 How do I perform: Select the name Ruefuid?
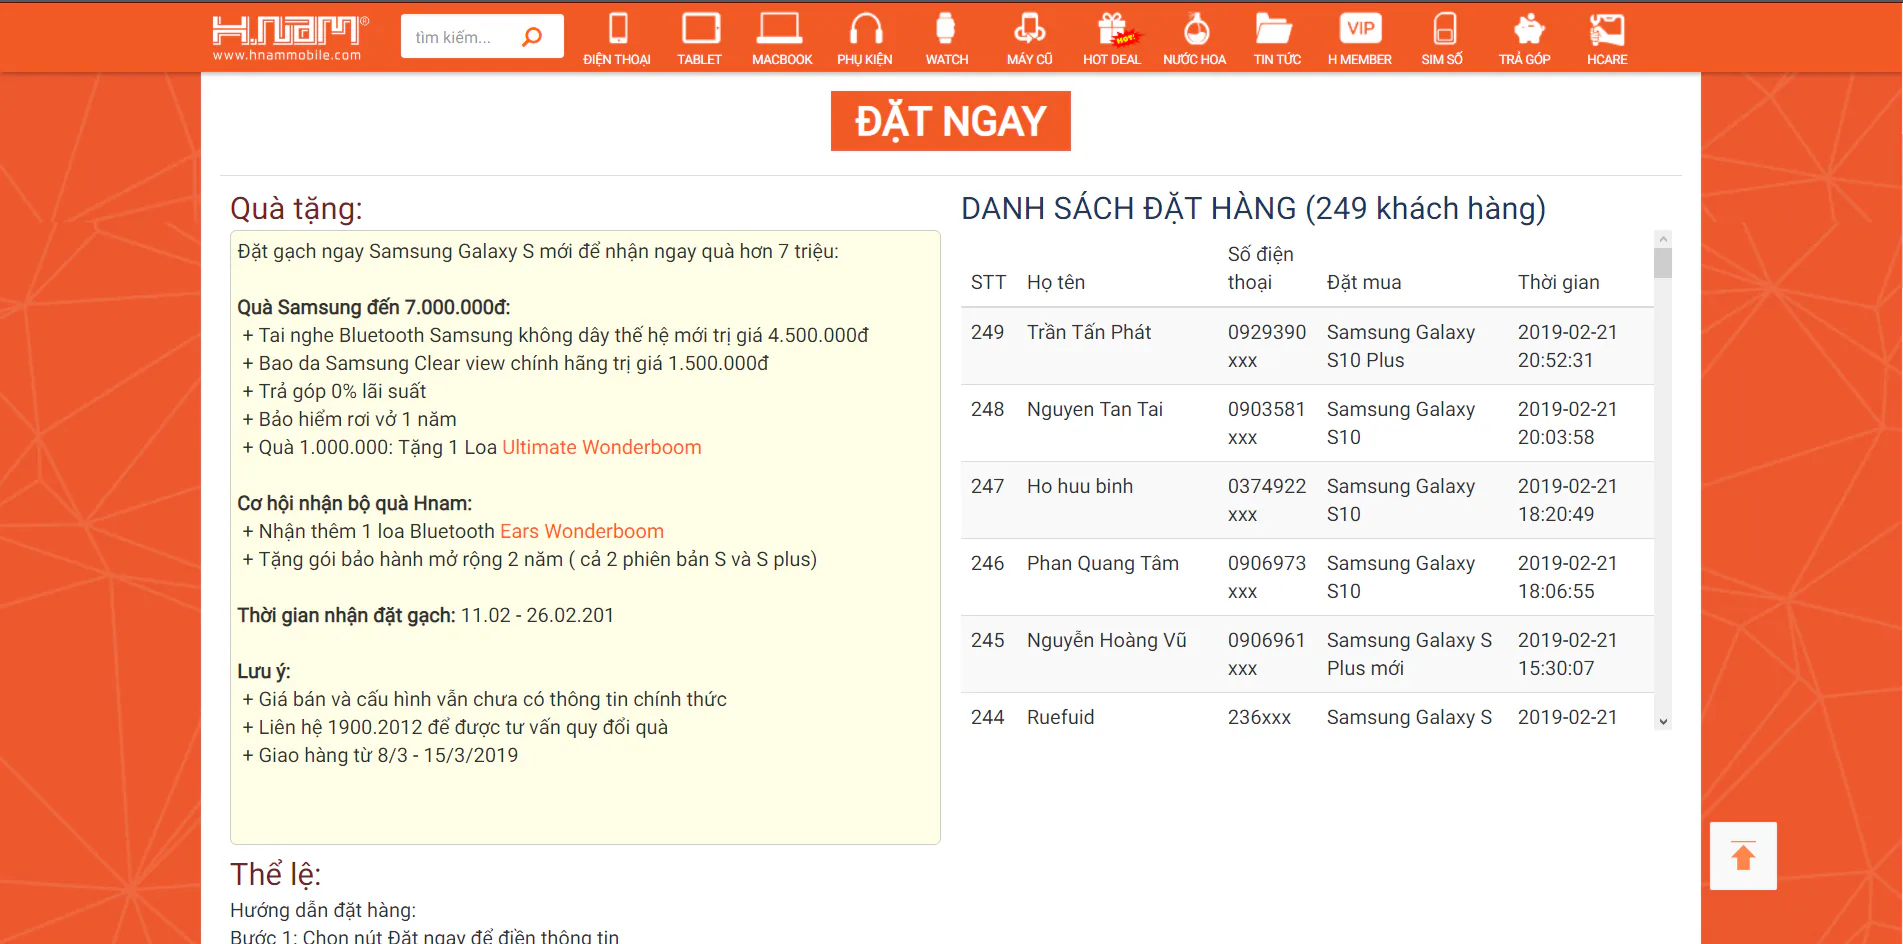1061,717
